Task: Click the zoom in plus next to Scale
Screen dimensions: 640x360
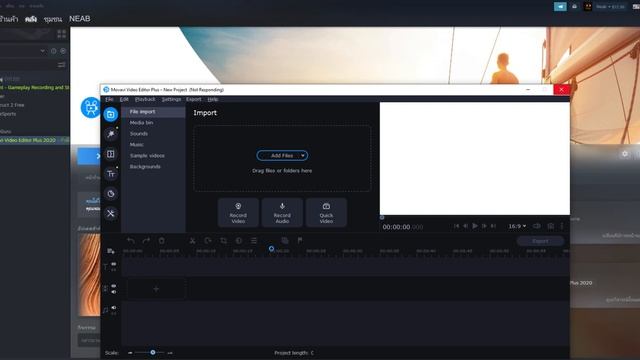Action: pyautogui.click(x=170, y=353)
